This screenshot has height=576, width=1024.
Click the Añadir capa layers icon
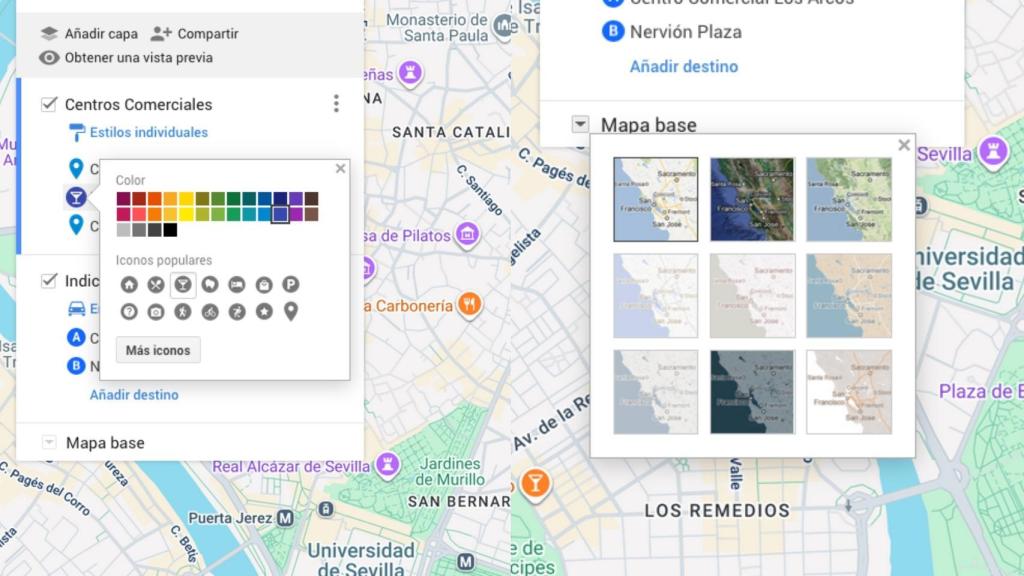(51, 33)
